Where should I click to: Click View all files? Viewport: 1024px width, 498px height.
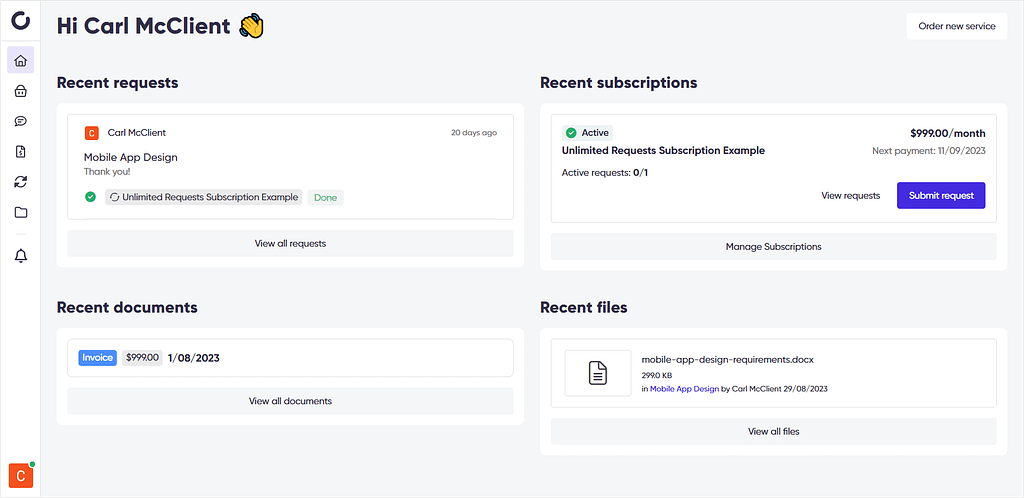click(773, 431)
